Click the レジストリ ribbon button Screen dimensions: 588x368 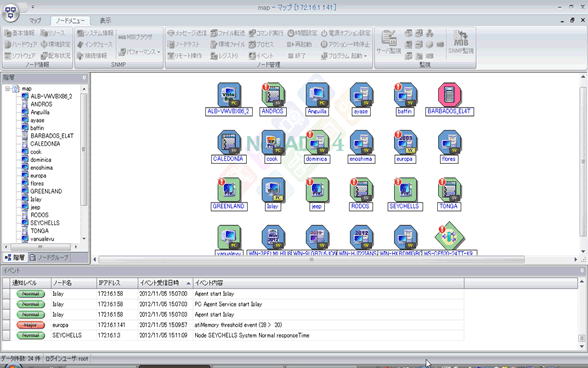pos(224,56)
